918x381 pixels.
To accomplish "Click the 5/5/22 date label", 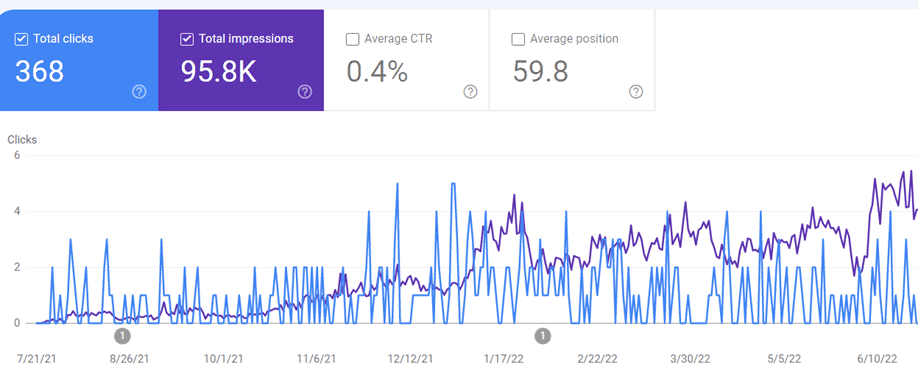I will click(784, 359).
